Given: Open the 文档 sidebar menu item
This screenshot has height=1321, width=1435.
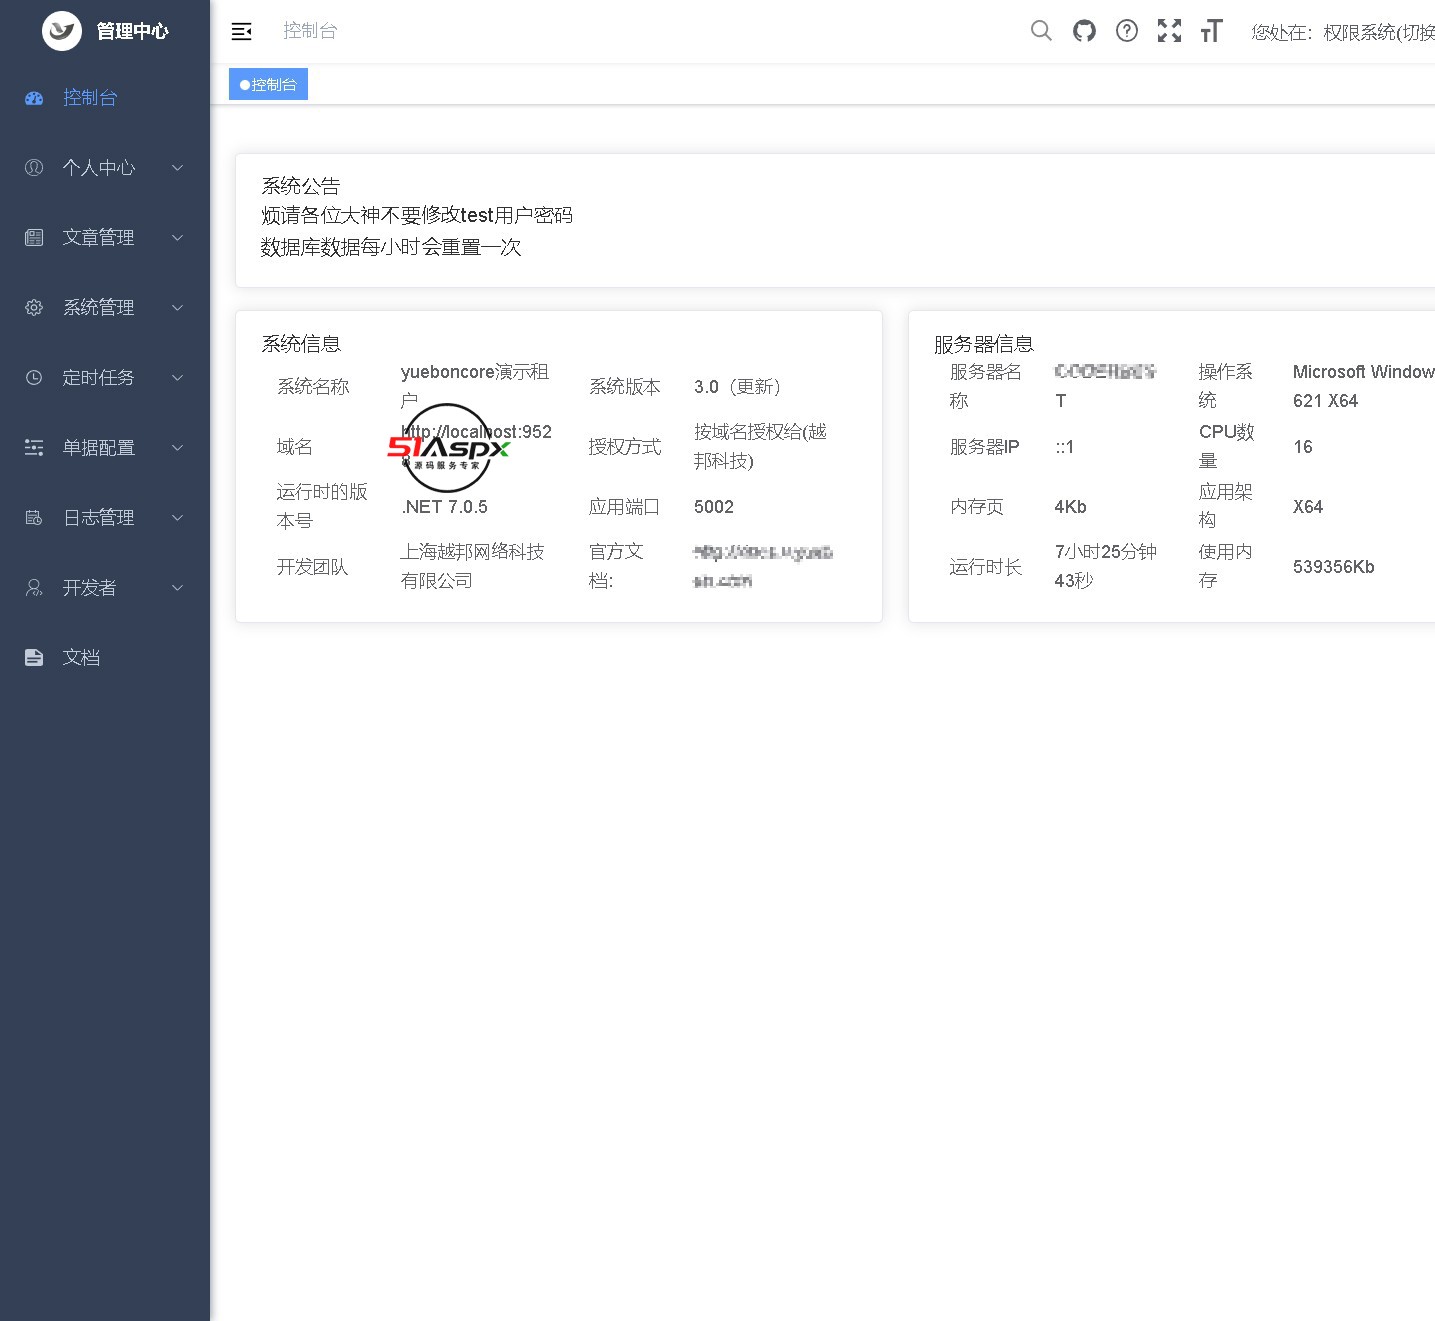Looking at the screenshot, I should (105, 658).
